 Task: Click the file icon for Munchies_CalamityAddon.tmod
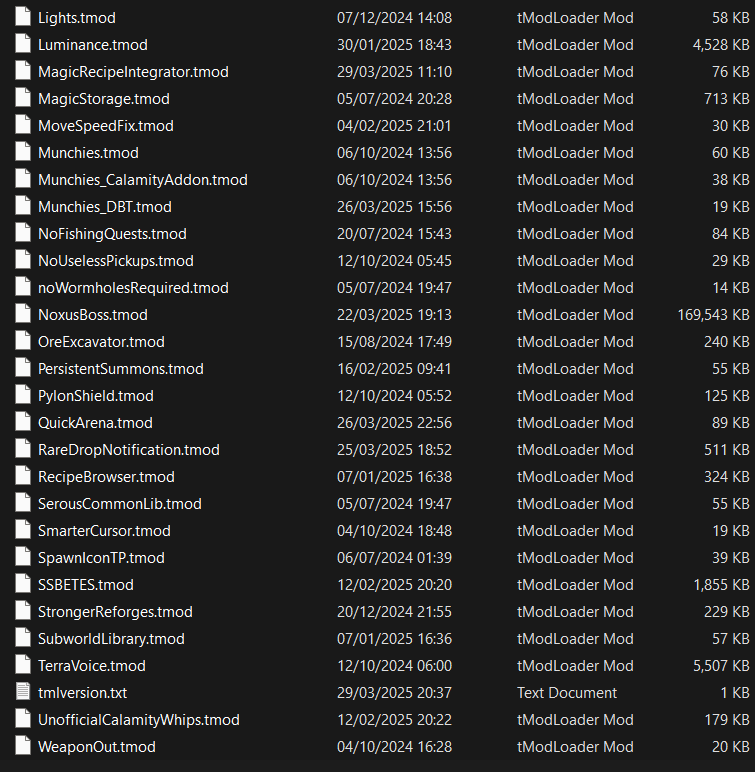tap(23, 179)
